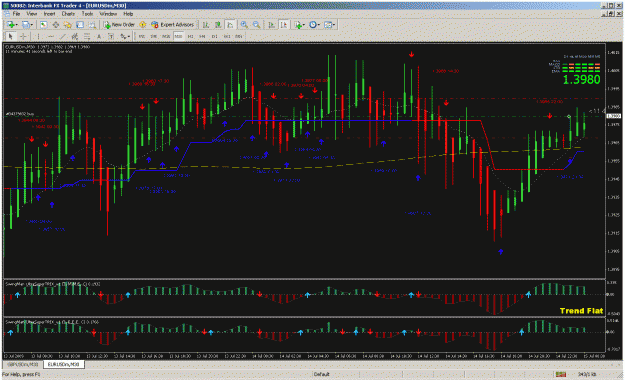Open the Indicators list icon

(x=298, y=25)
